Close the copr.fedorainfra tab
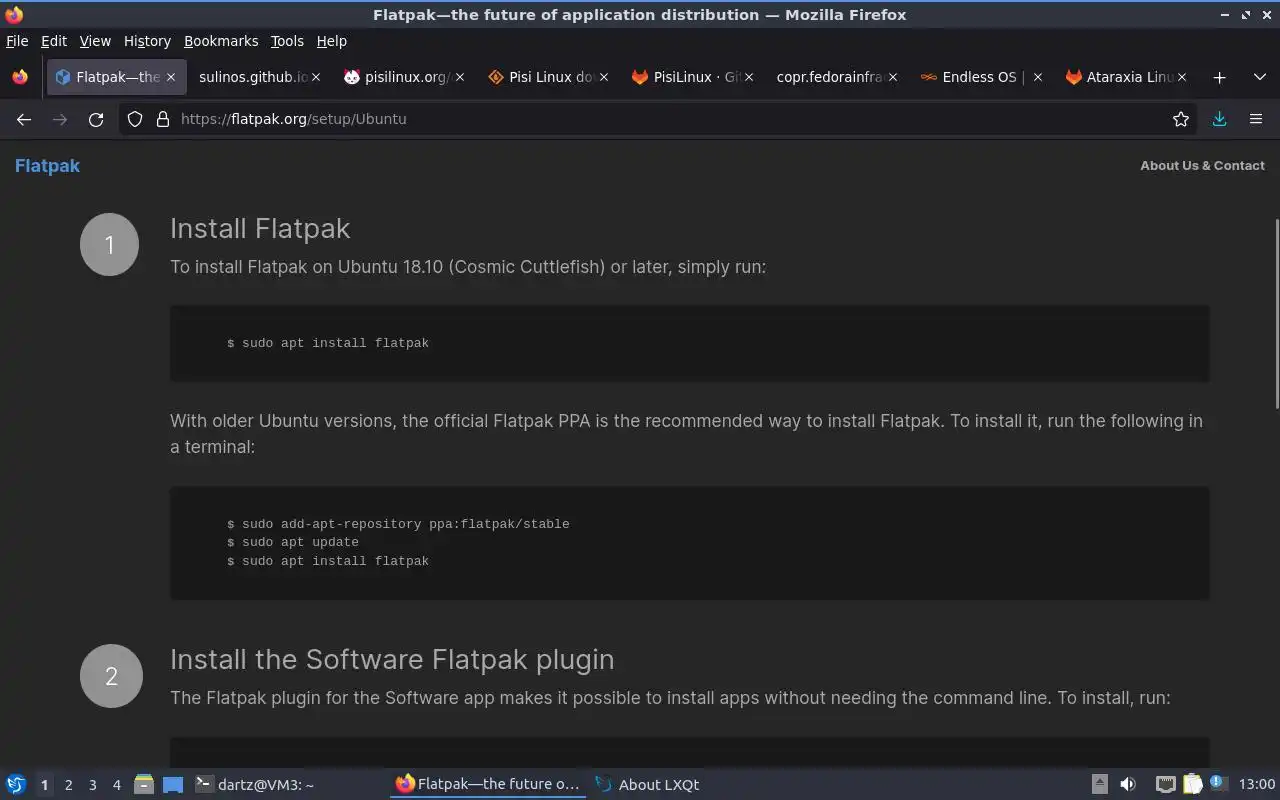 pos(893,77)
